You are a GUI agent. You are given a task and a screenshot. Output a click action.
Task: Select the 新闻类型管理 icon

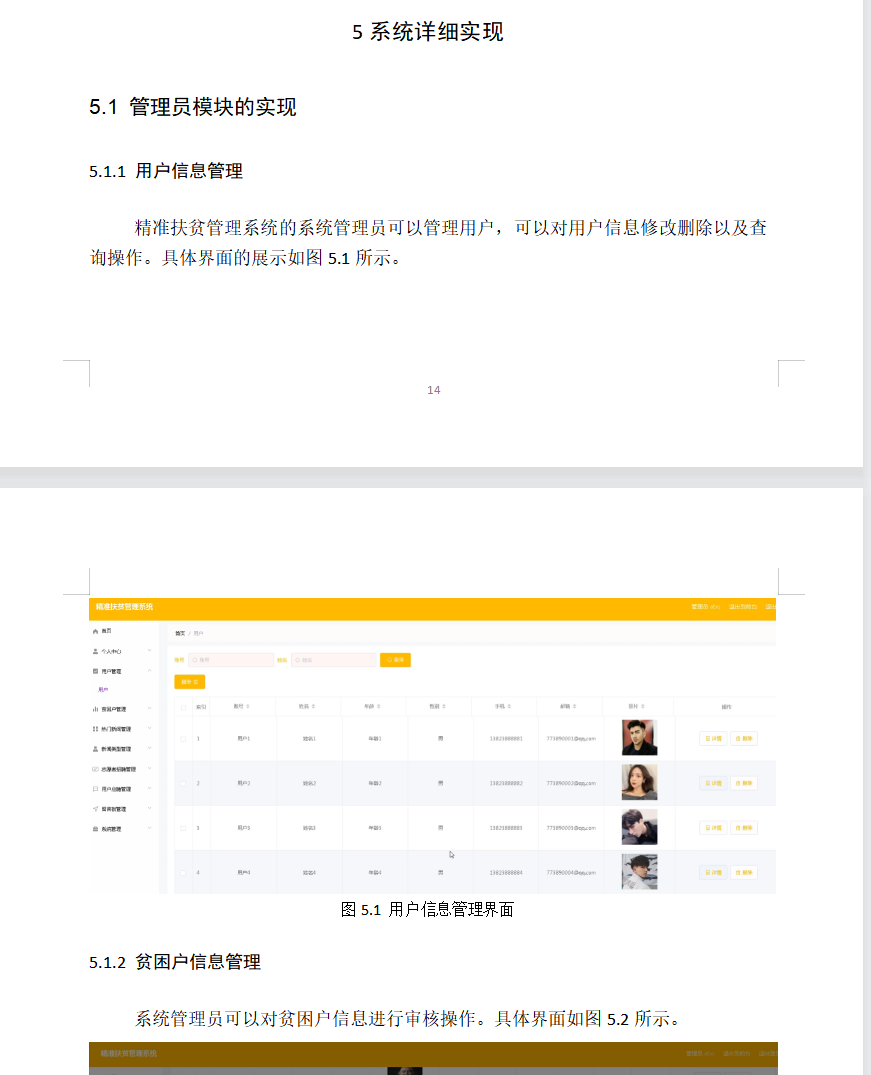coord(95,748)
